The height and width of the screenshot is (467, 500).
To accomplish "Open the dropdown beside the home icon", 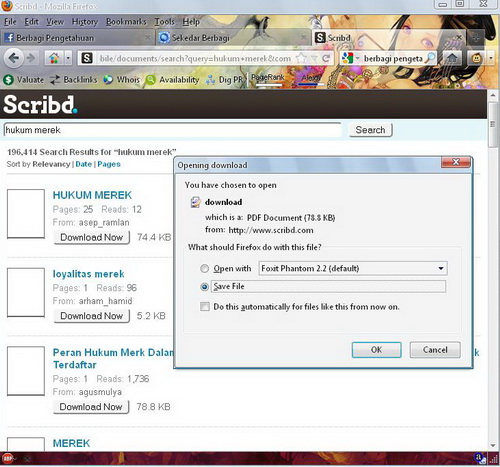I will pyautogui.click(x=68, y=58).
